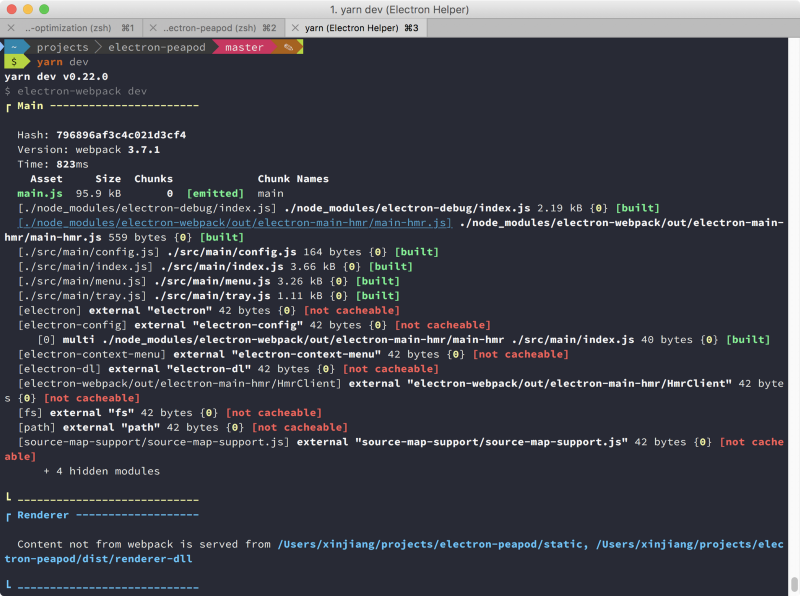Click the '/Users/xinjiang/projects/electron-peapod/static,' path

(x=433, y=544)
